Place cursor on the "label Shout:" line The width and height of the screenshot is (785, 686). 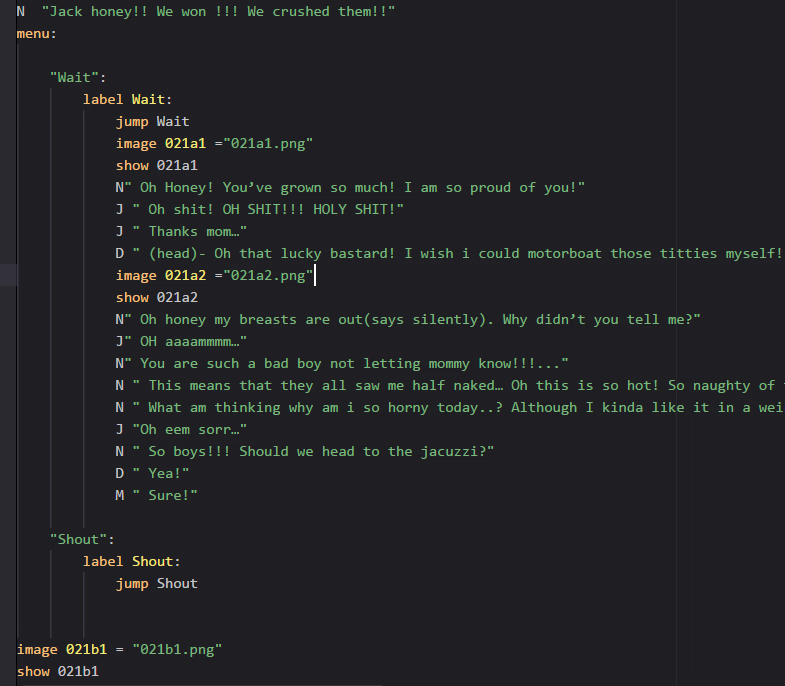pos(131,561)
